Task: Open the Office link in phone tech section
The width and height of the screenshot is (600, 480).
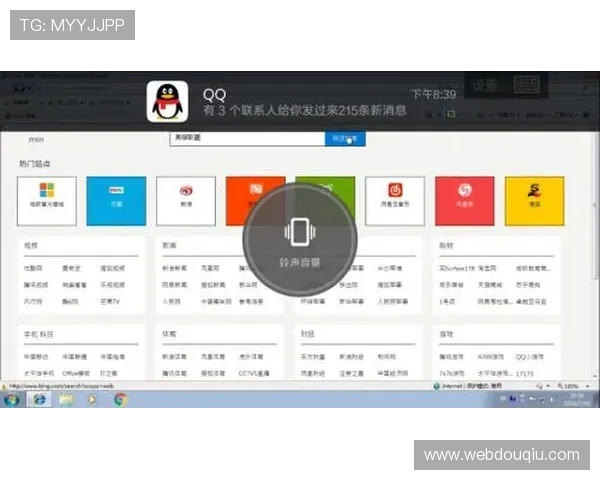Action: [76, 373]
